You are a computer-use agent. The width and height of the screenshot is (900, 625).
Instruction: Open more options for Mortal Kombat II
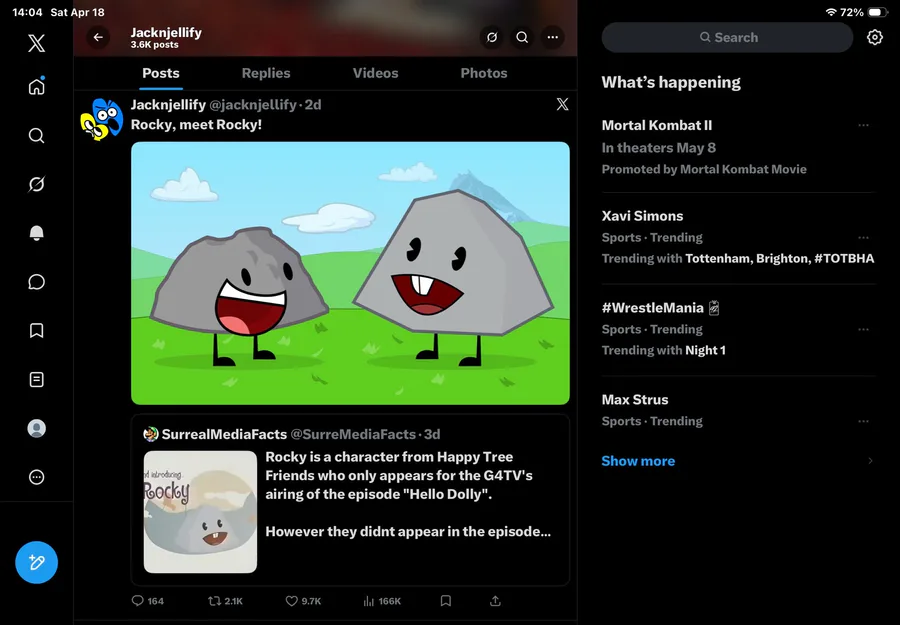pyautogui.click(x=863, y=125)
